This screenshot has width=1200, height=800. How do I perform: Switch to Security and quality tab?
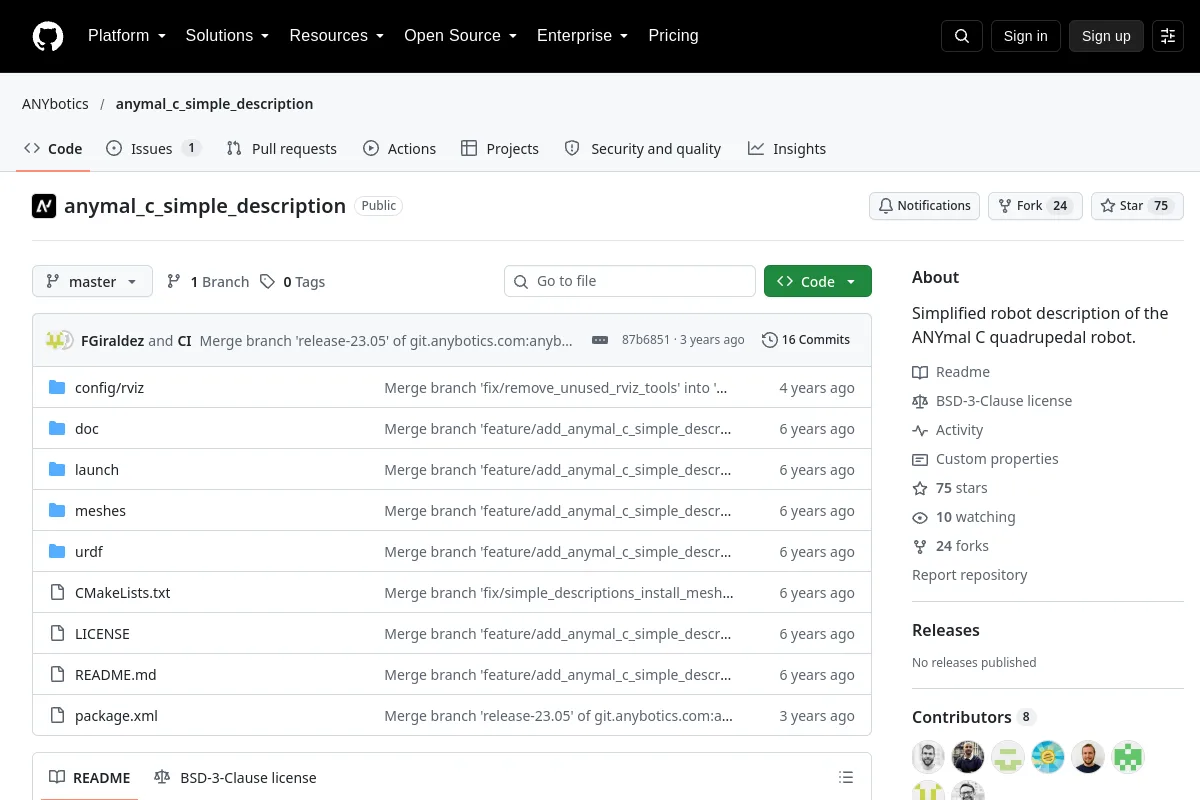coord(643,149)
